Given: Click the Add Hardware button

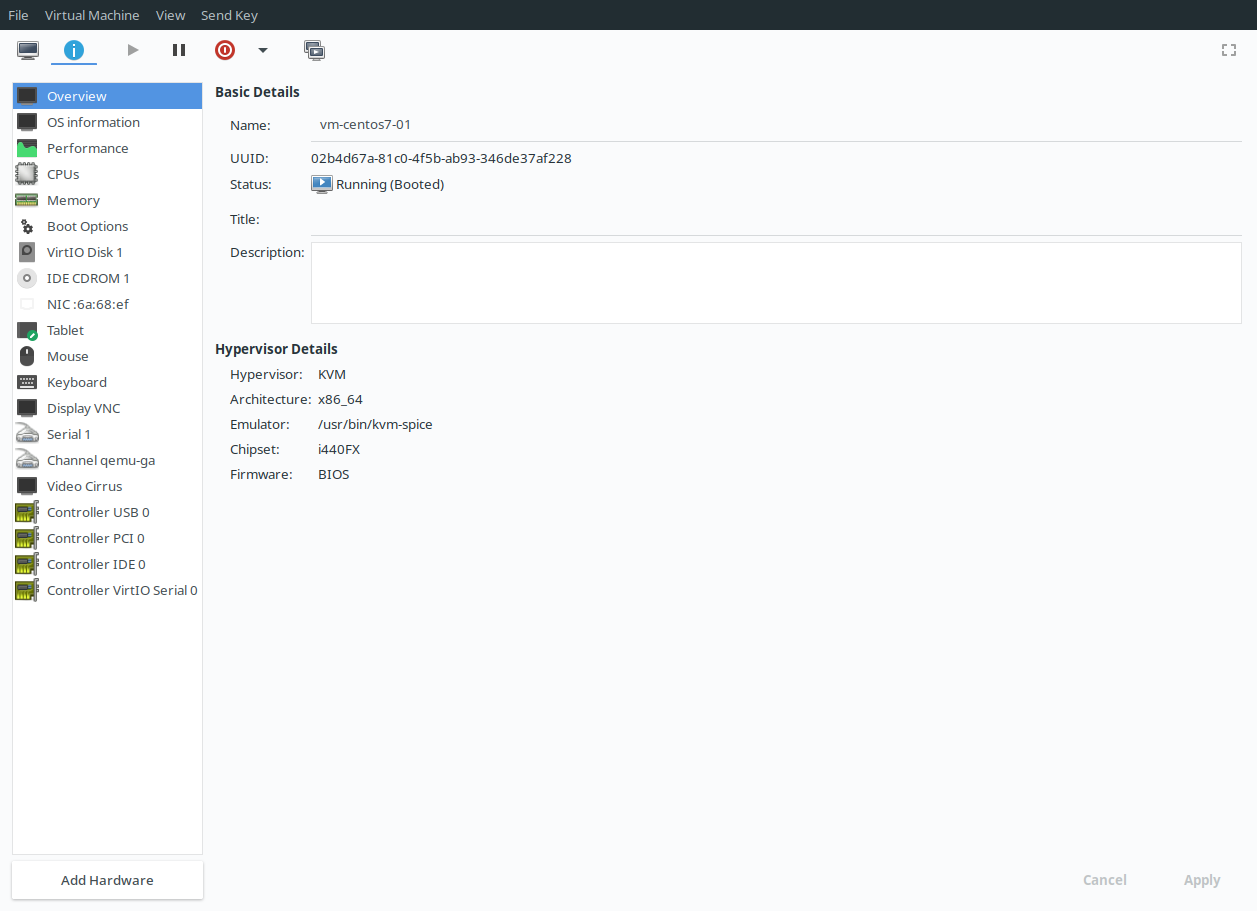Looking at the screenshot, I should coord(107,880).
